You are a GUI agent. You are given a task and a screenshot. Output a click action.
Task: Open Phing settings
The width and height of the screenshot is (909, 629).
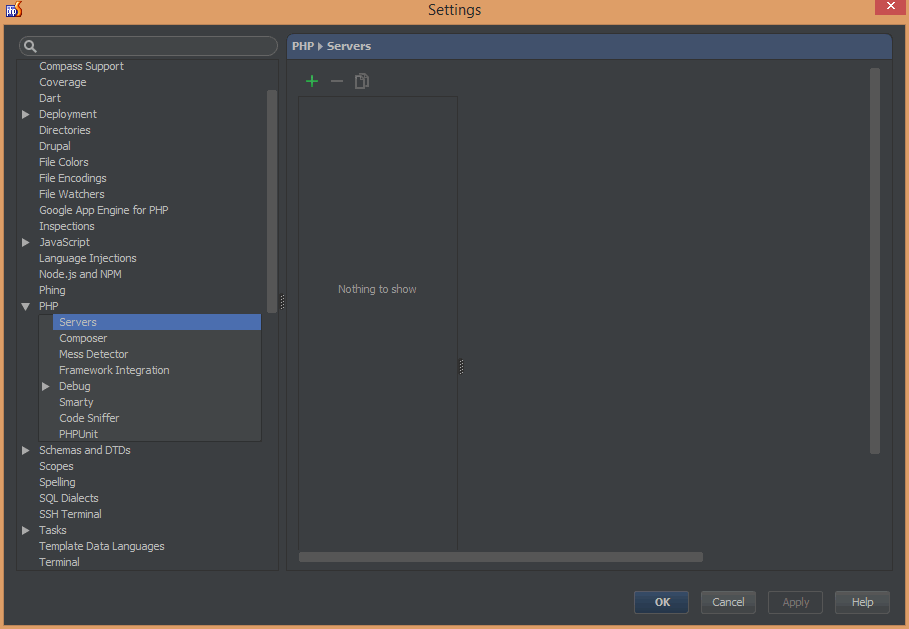pyautogui.click(x=52, y=290)
